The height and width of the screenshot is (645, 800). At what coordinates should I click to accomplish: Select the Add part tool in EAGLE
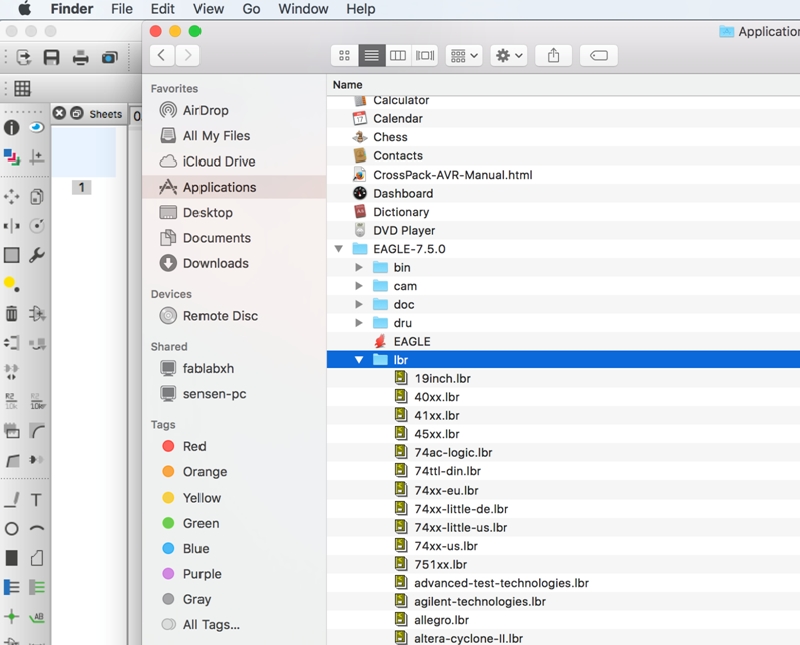(37, 313)
